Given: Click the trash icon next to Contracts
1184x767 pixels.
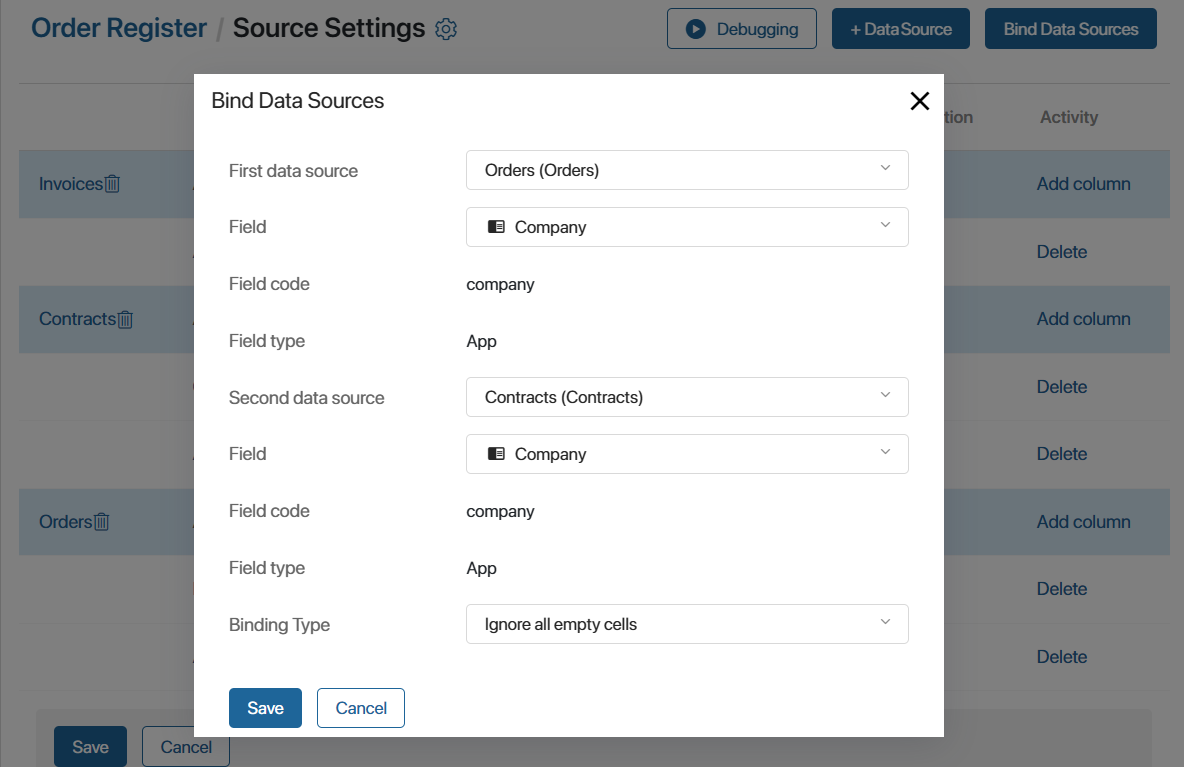Looking at the screenshot, I should pyautogui.click(x=125, y=319).
